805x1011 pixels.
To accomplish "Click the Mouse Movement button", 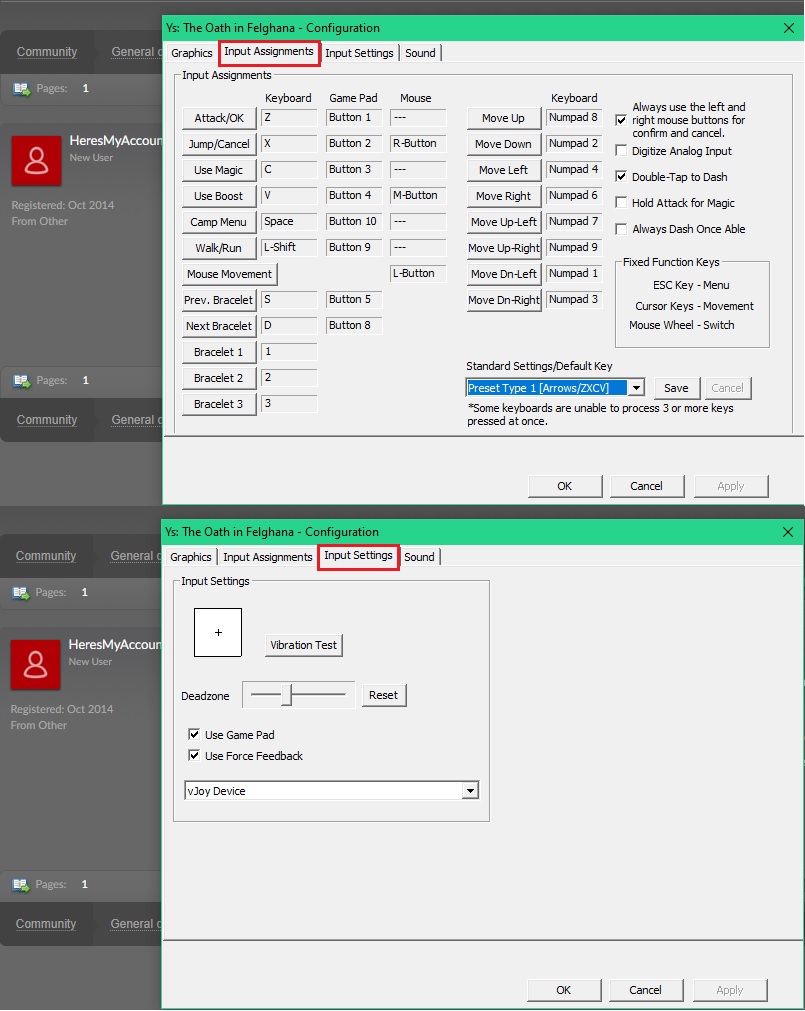I will click(x=229, y=274).
